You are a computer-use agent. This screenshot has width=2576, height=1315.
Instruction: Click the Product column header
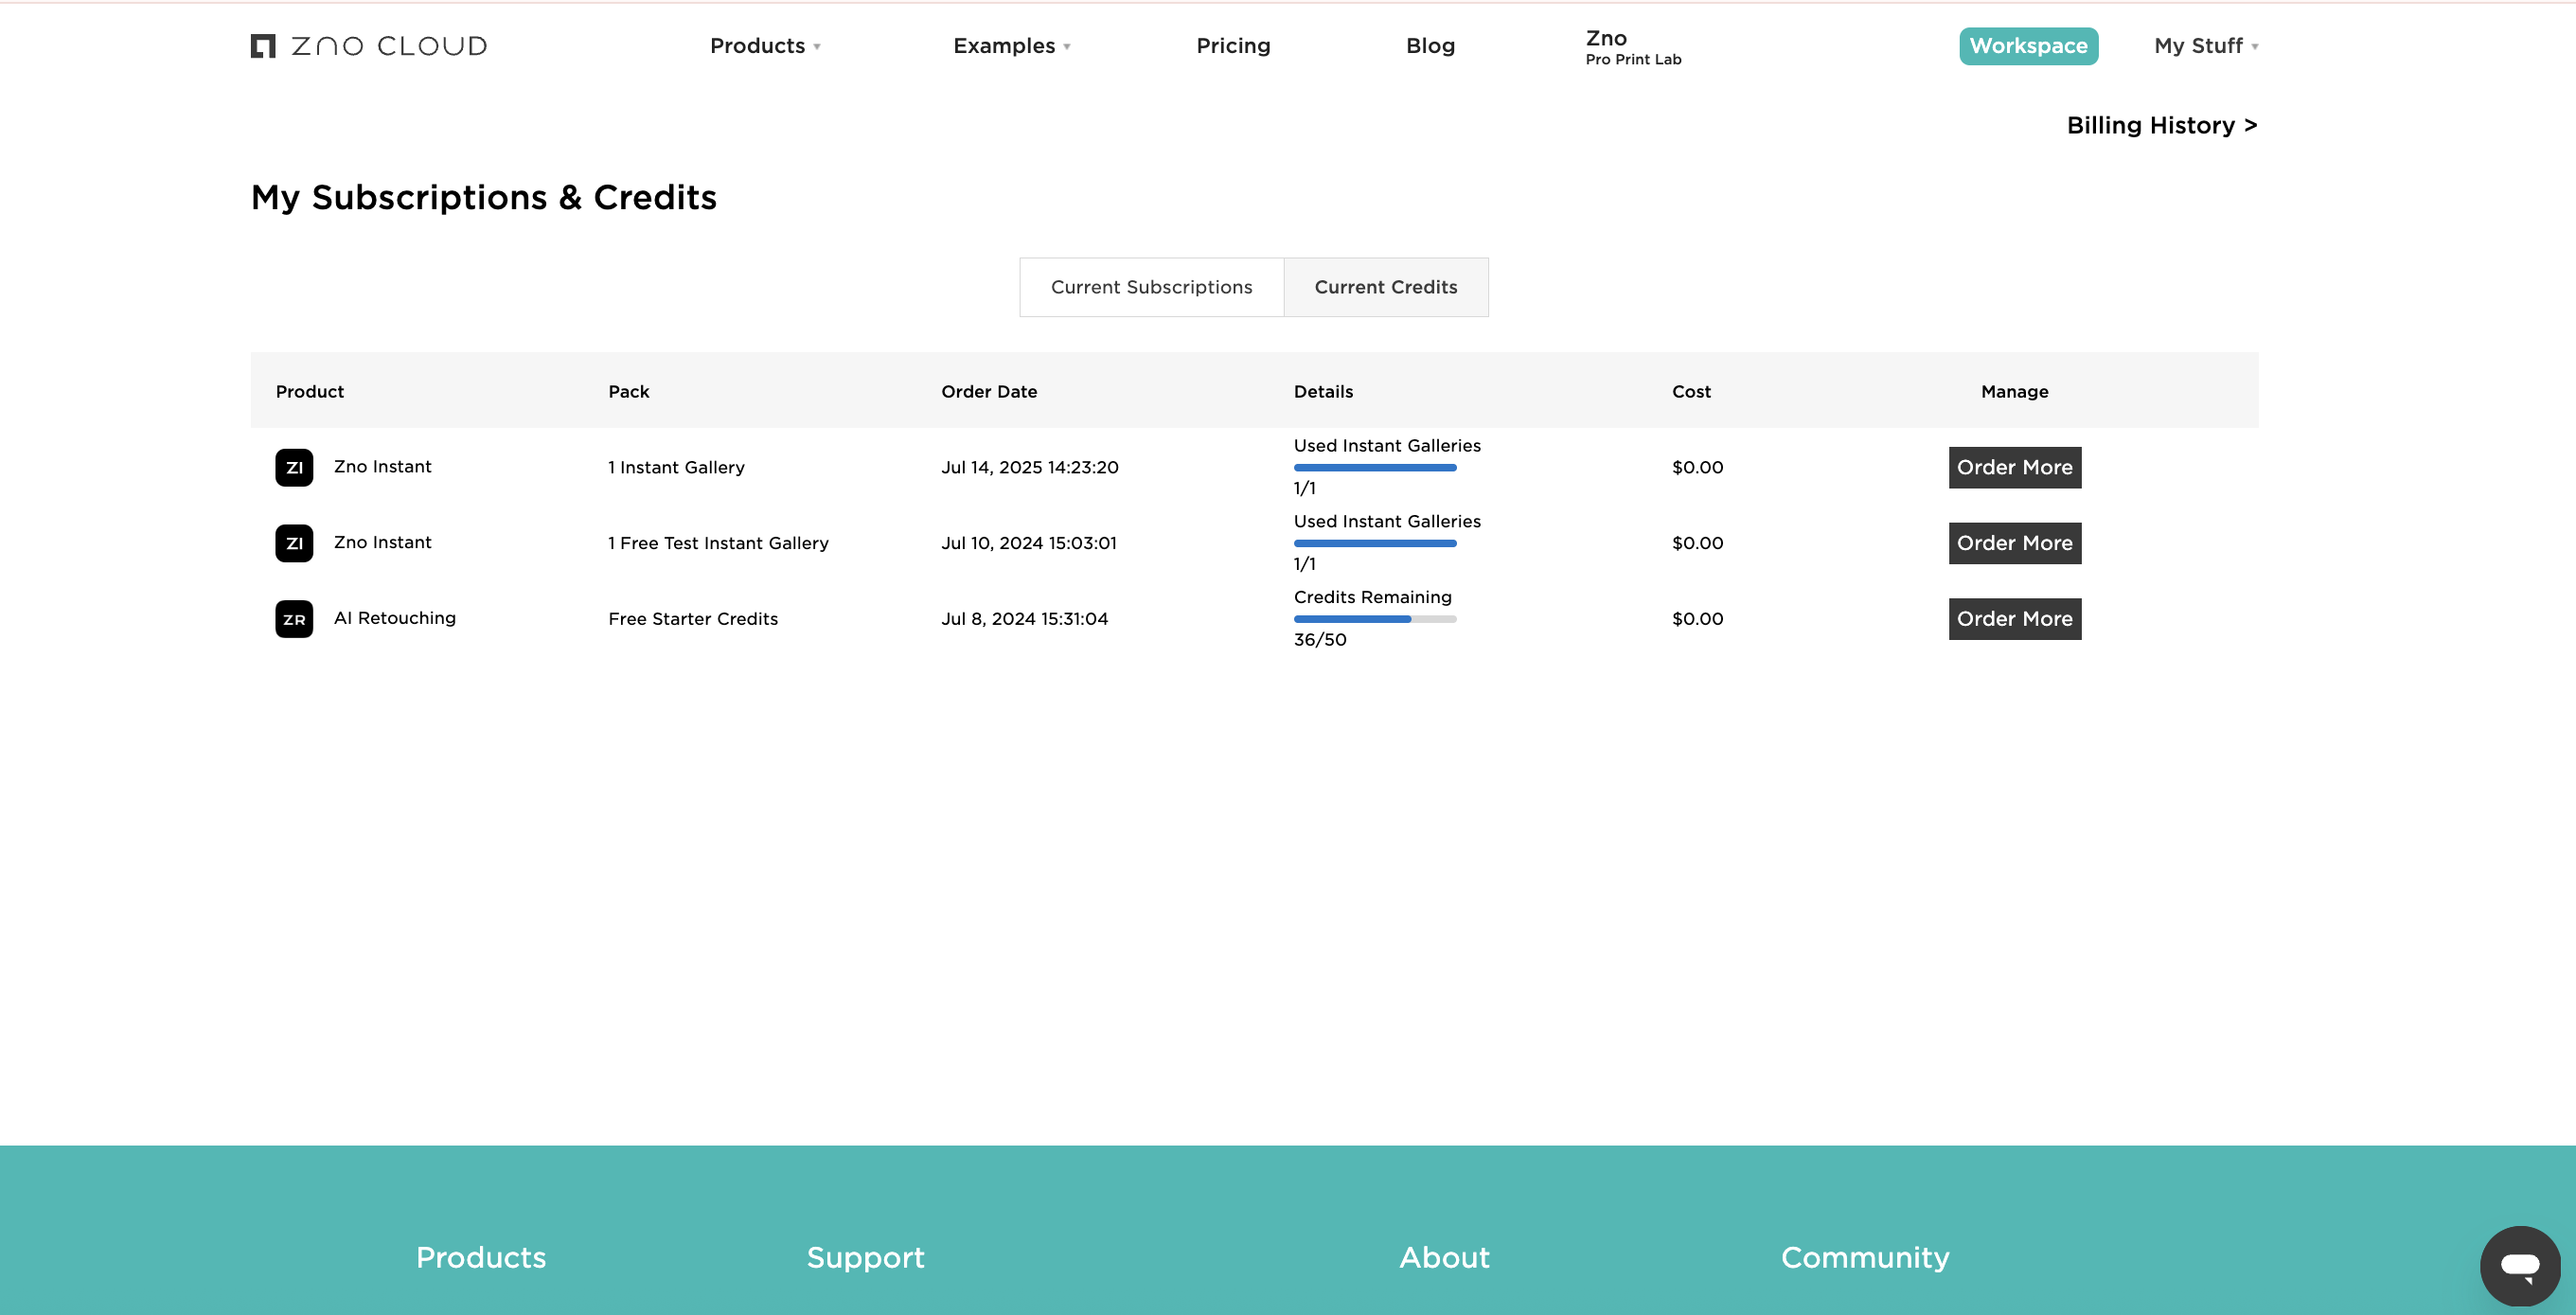[x=309, y=392]
